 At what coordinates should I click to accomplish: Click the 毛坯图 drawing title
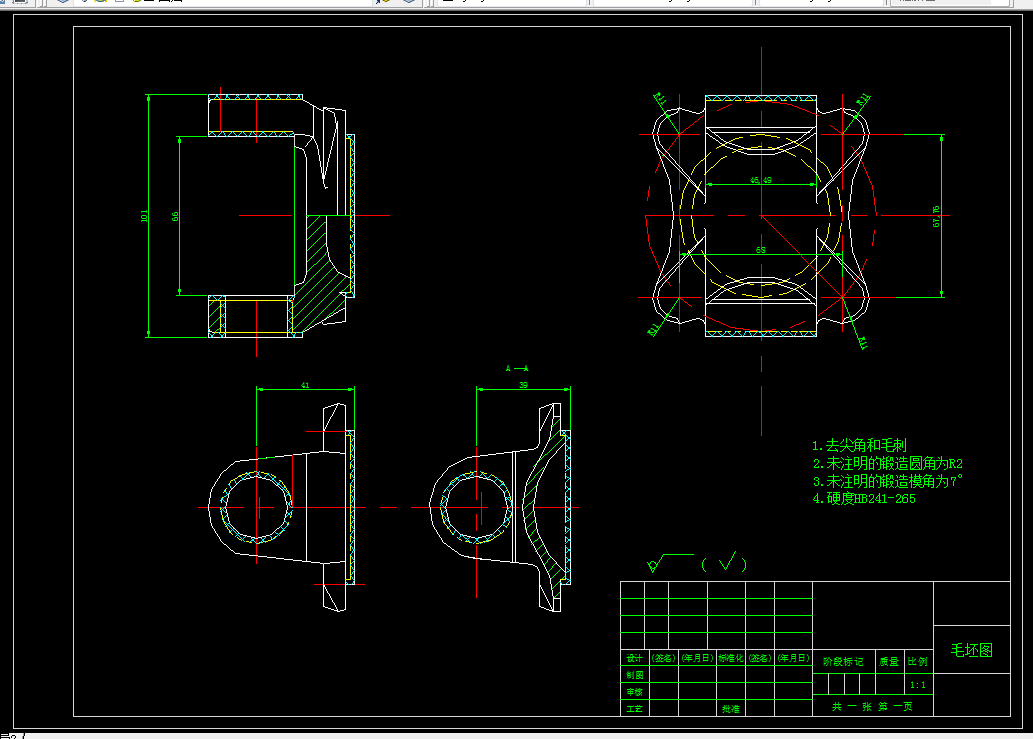972,650
